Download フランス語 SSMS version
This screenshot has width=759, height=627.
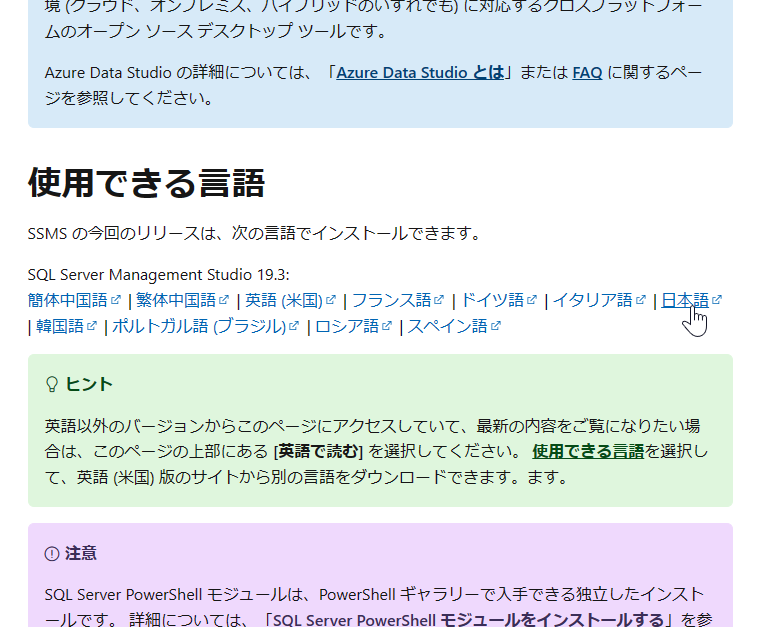coord(391,300)
